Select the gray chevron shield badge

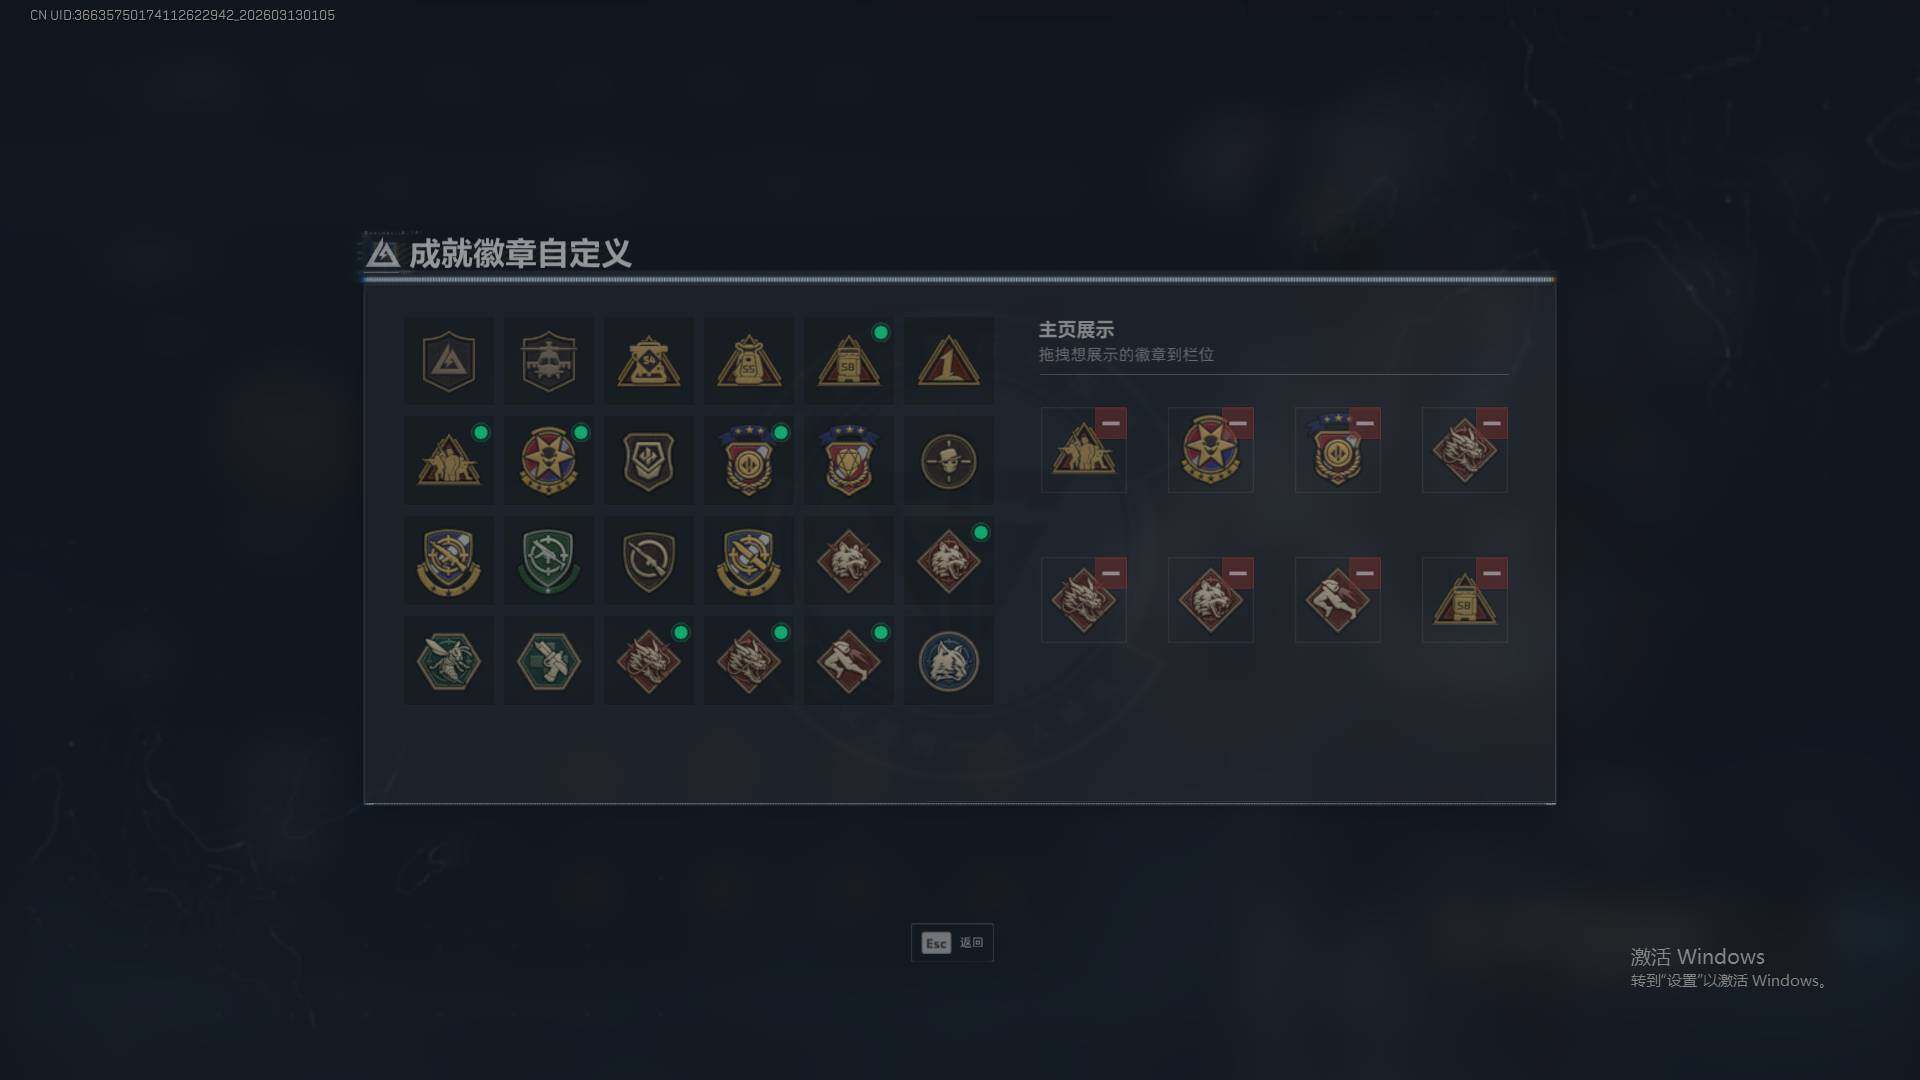tap(648, 461)
